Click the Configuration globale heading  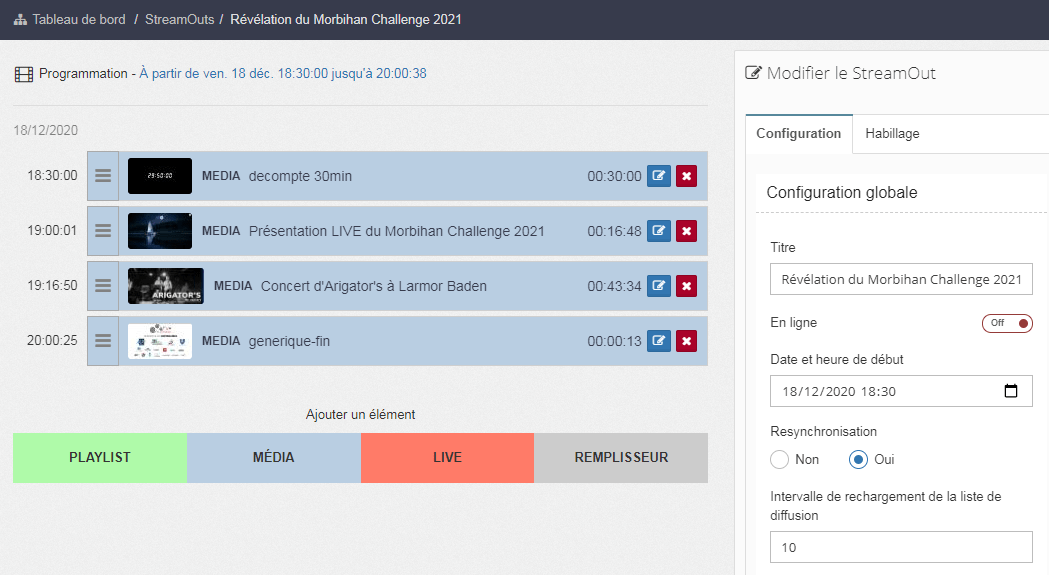point(842,193)
